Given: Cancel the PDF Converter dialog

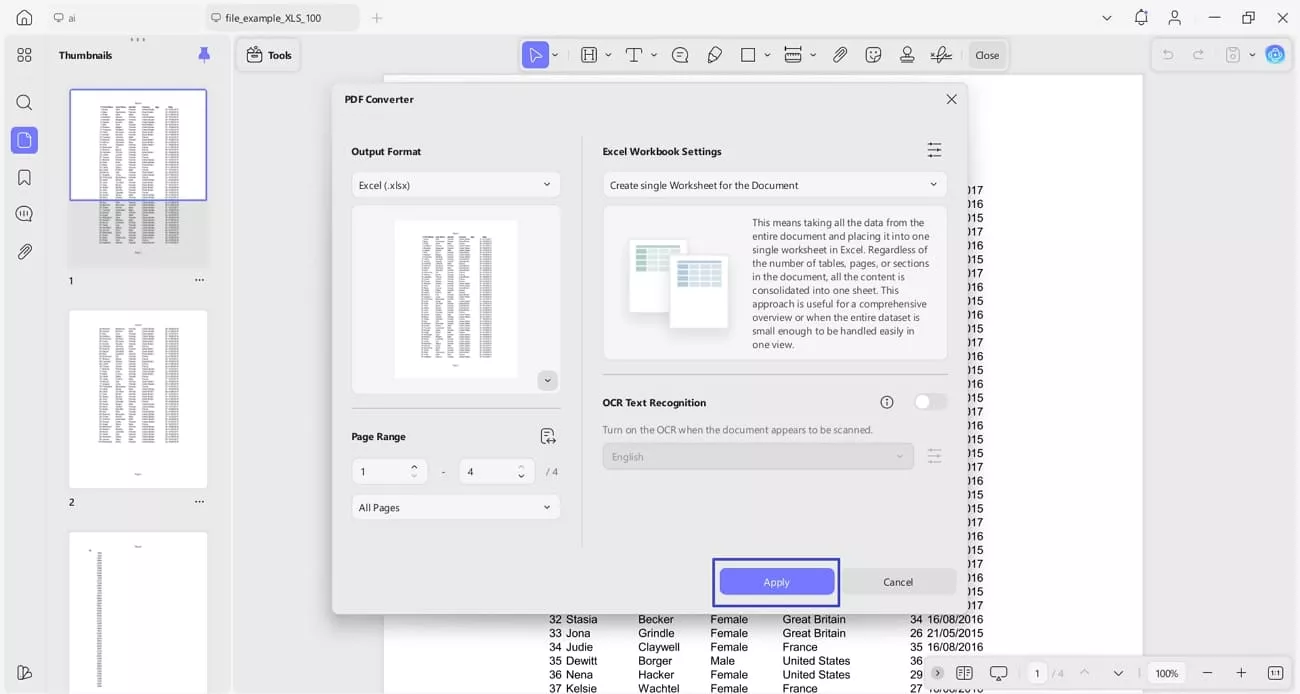Looking at the screenshot, I should click(x=897, y=581).
